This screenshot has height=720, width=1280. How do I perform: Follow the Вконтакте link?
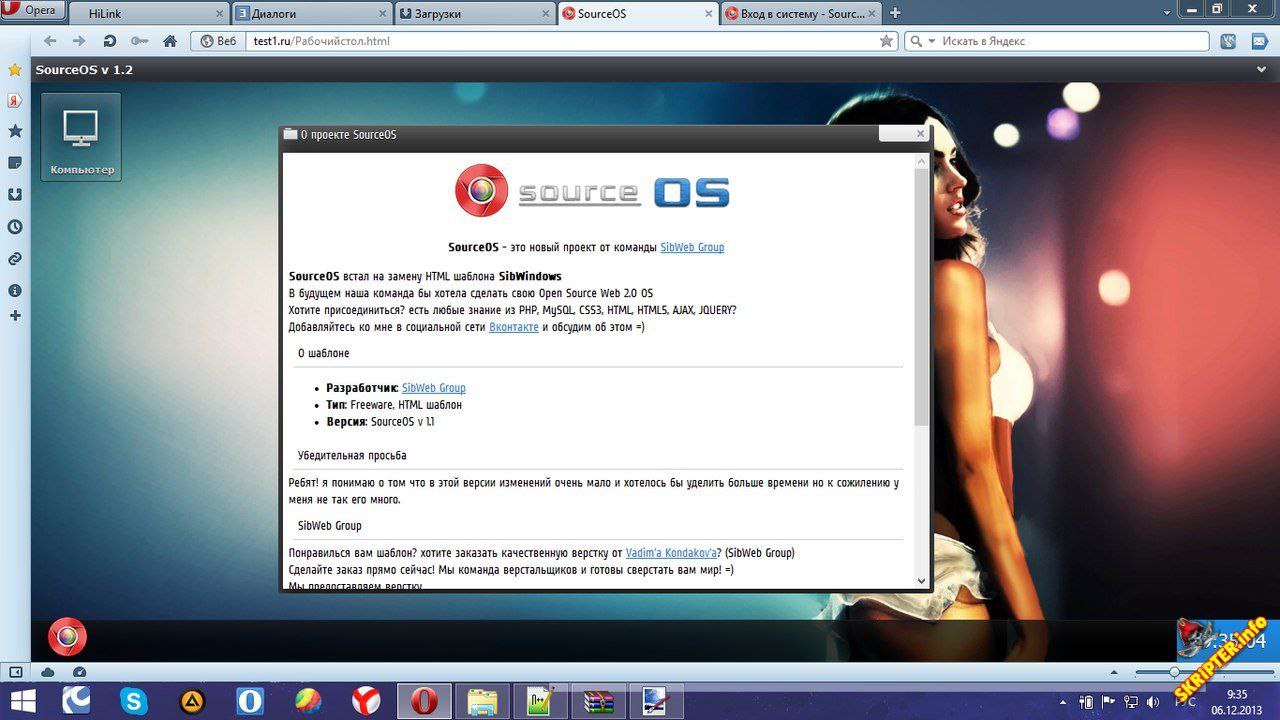pos(514,327)
